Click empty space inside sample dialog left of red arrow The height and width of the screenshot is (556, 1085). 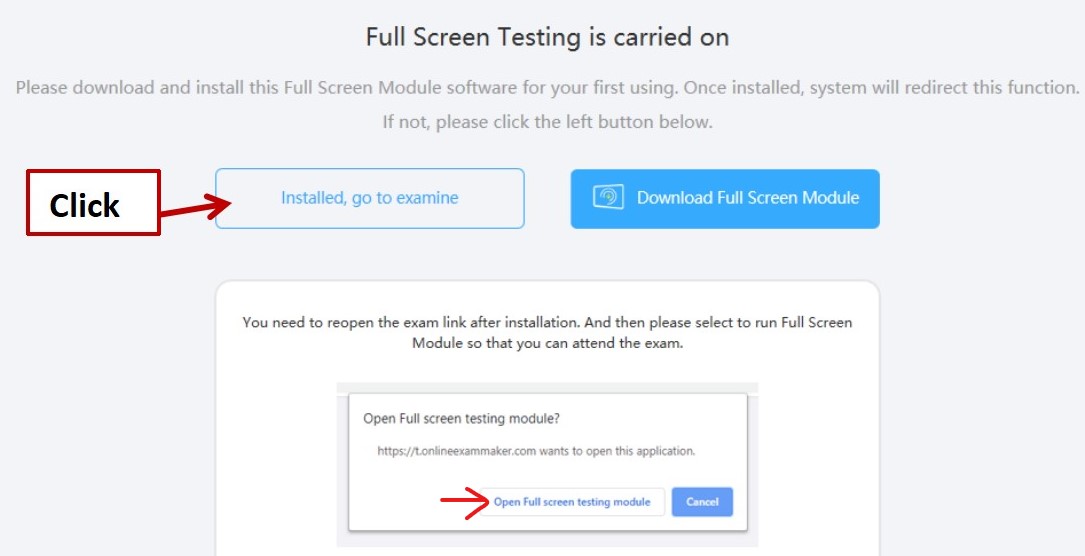pos(394,502)
